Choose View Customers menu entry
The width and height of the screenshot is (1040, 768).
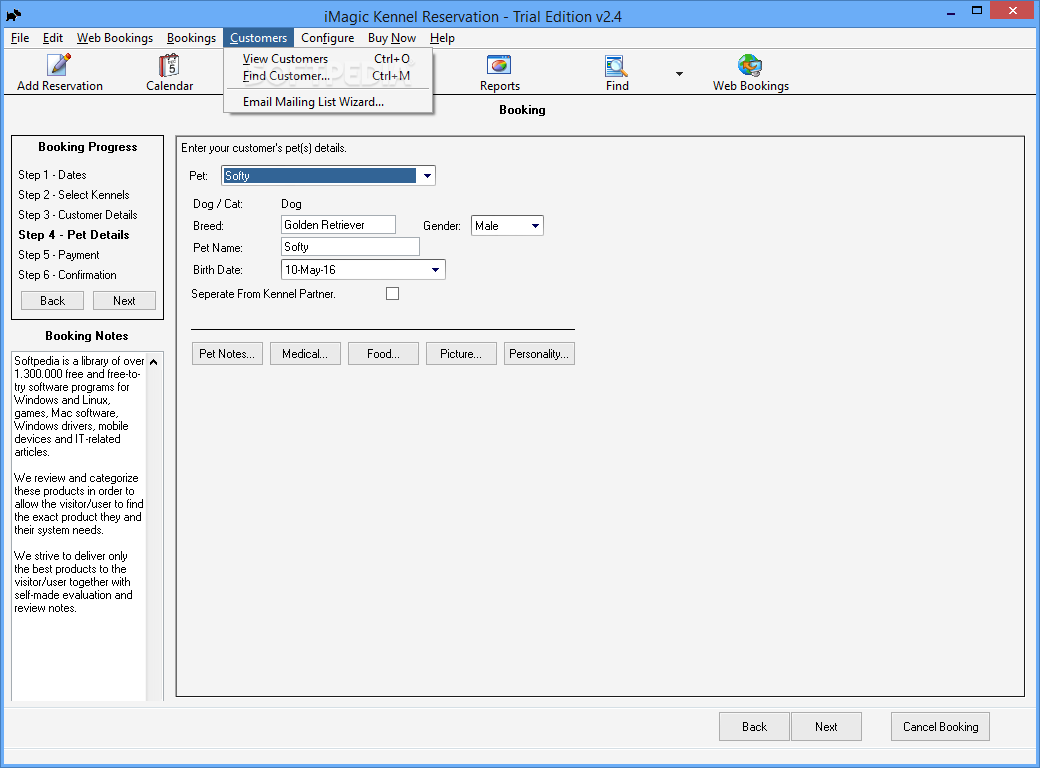328,58
